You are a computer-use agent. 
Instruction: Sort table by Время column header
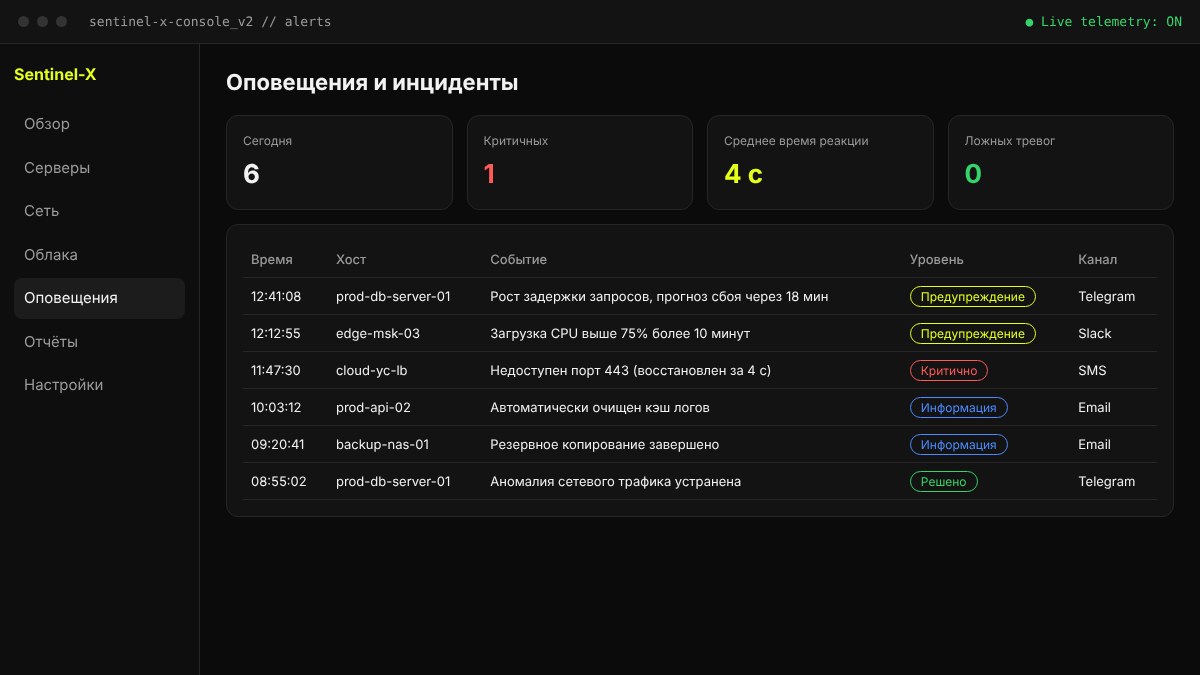point(272,260)
